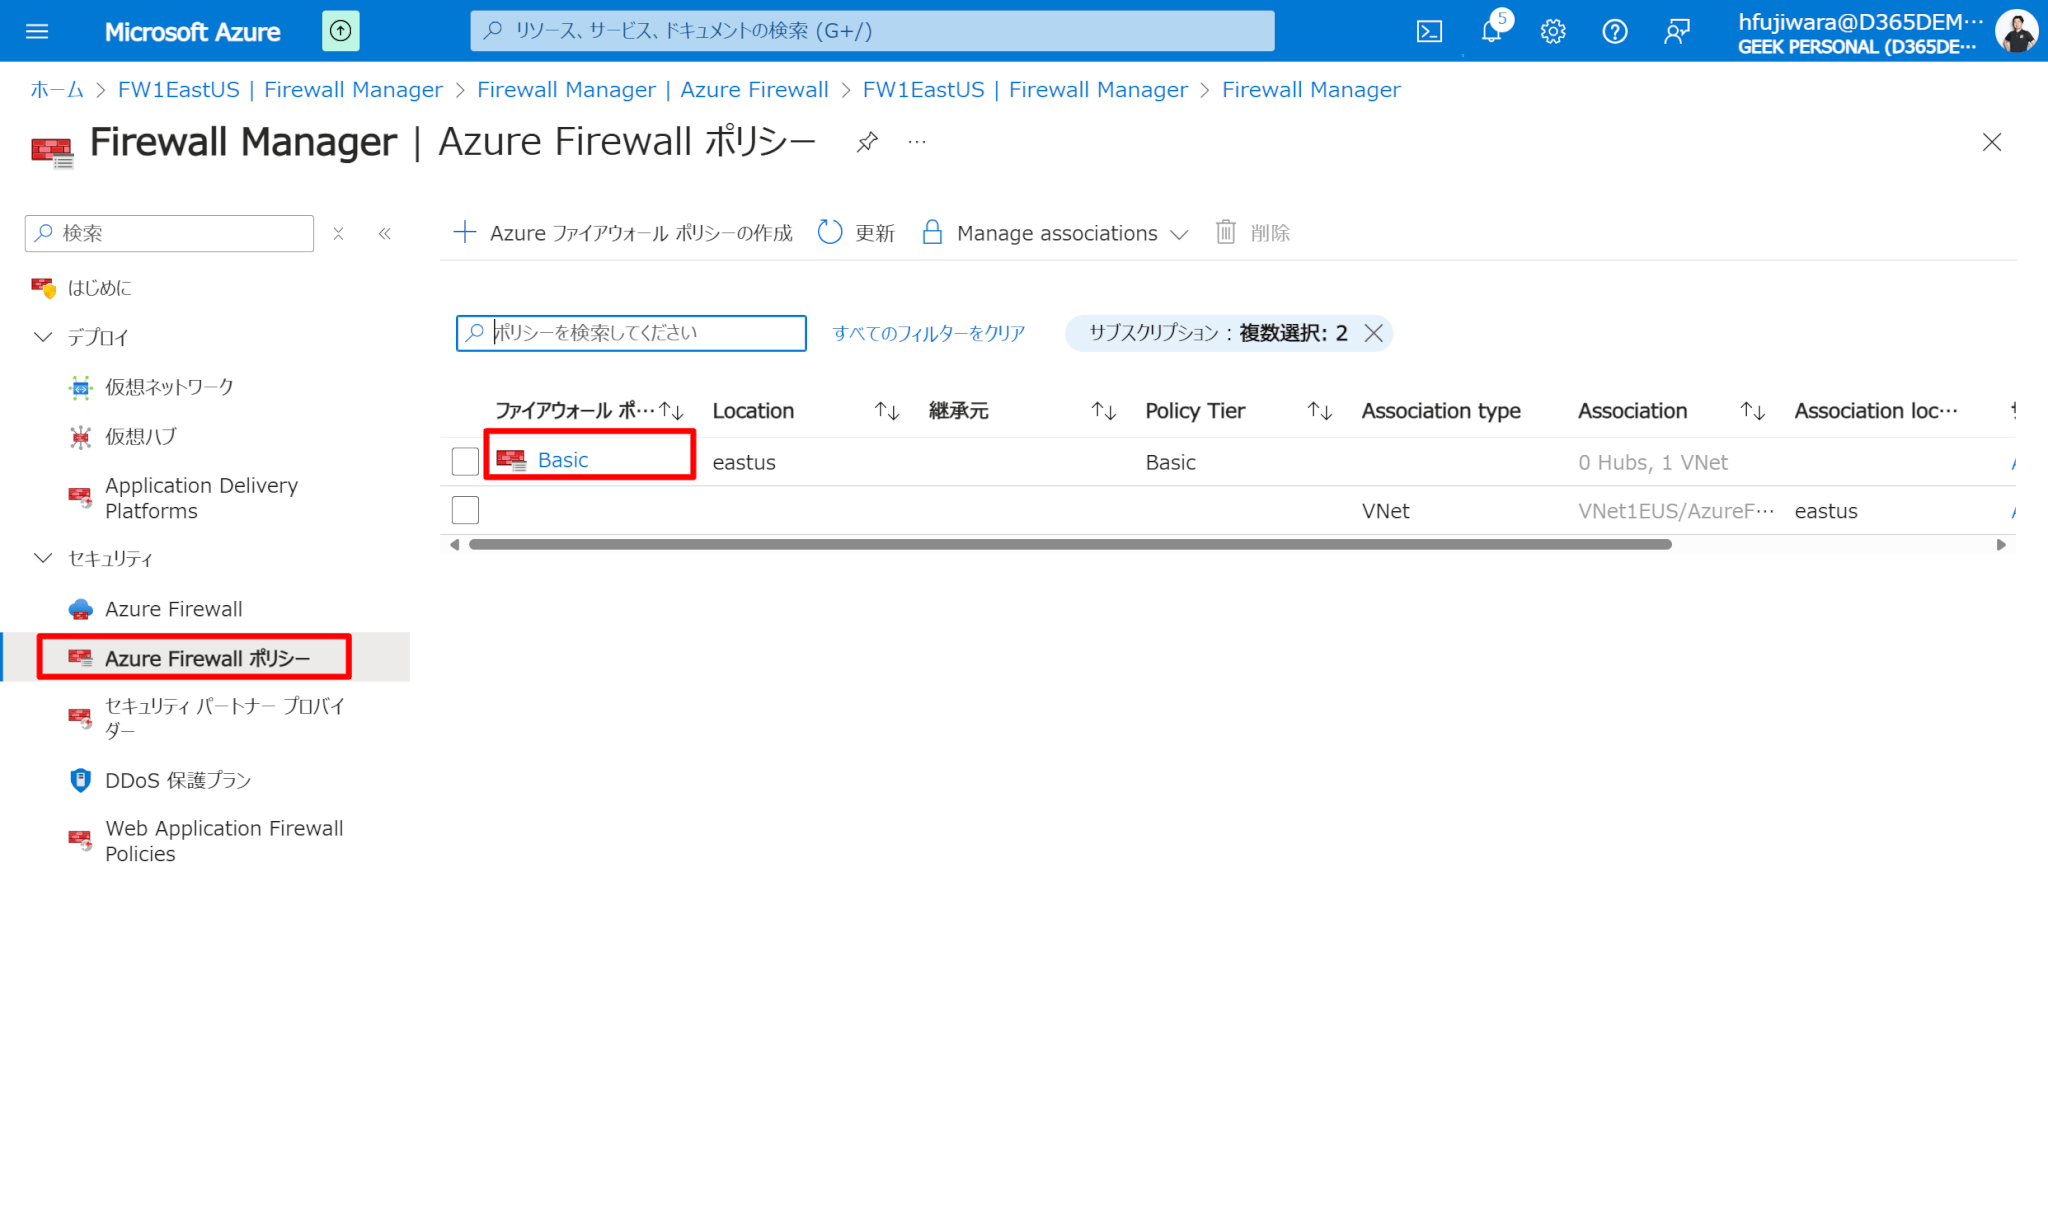Focus the sidebar 検索 box

(169, 233)
